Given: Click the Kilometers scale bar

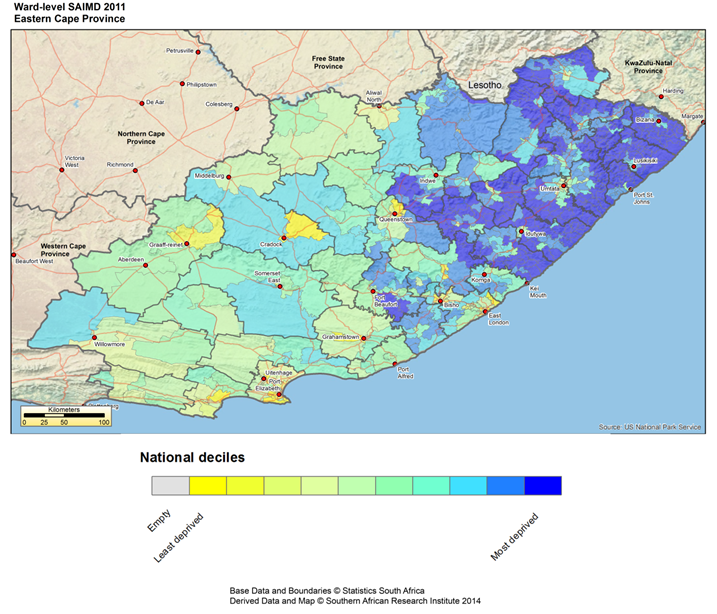Looking at the screenshot, I should coord(64,413).
